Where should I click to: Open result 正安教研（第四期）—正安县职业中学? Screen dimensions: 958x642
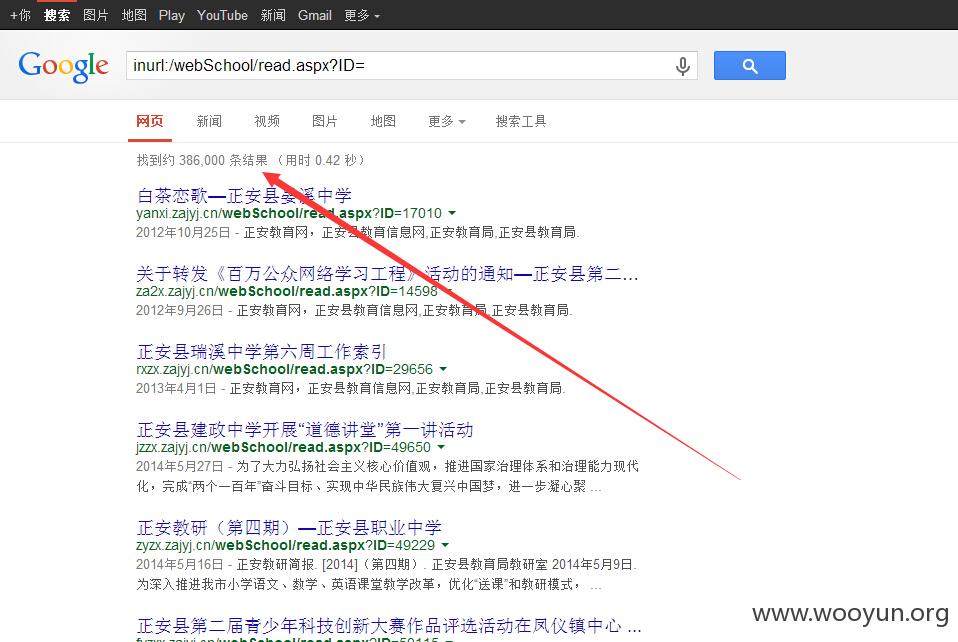click(x=289, y=527)
